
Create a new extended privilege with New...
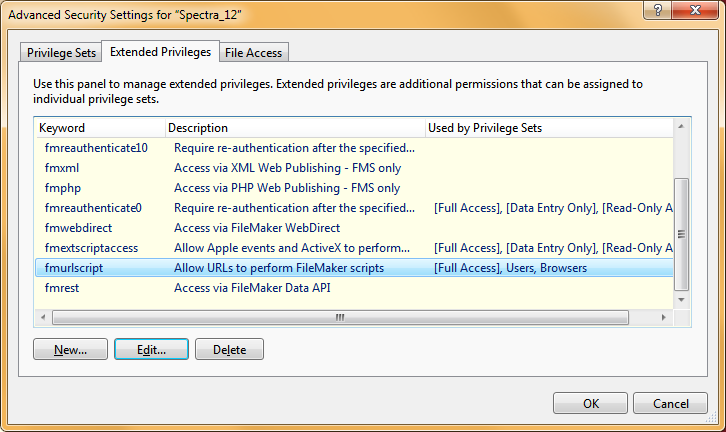point(70,350)
